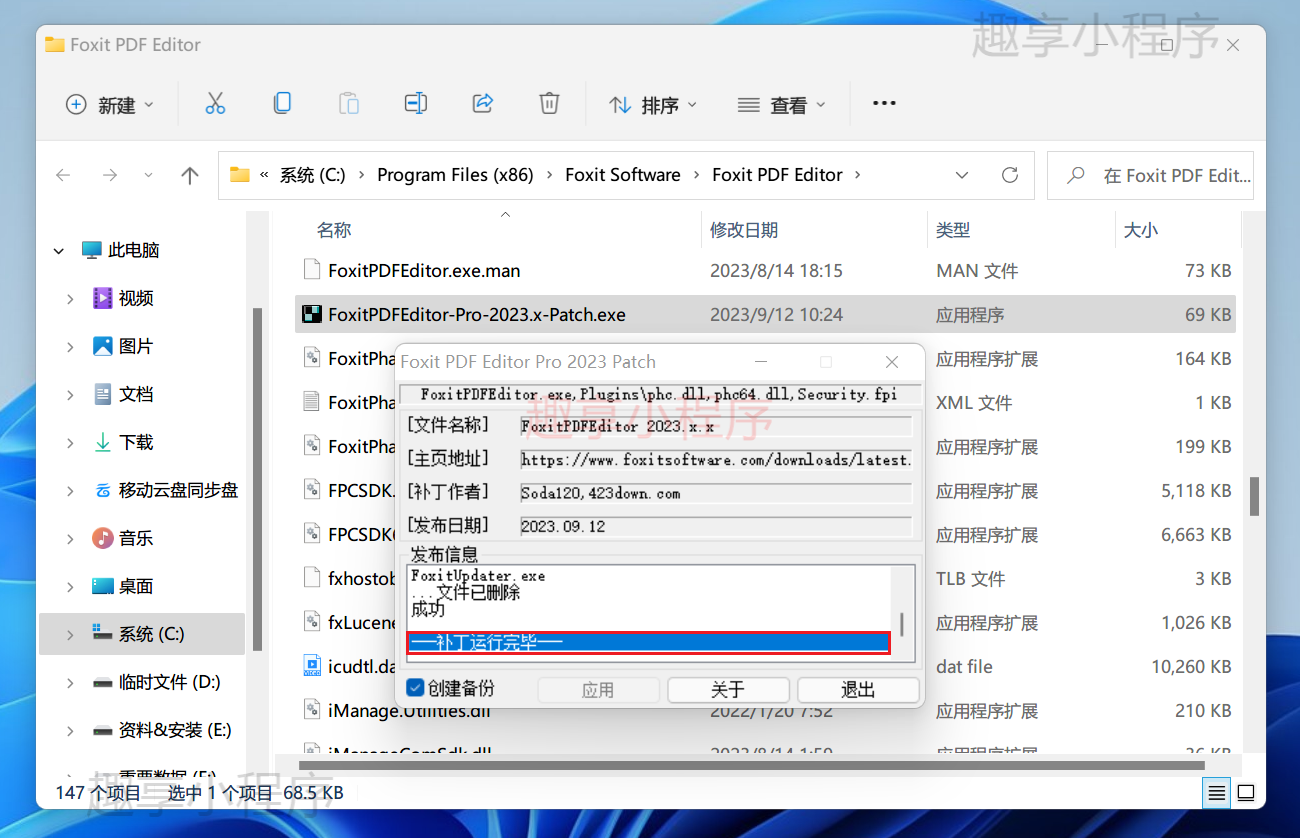1300x838 pixels.
Task: Click the Share icon in toolbar
Action: [x=483, y=103]
